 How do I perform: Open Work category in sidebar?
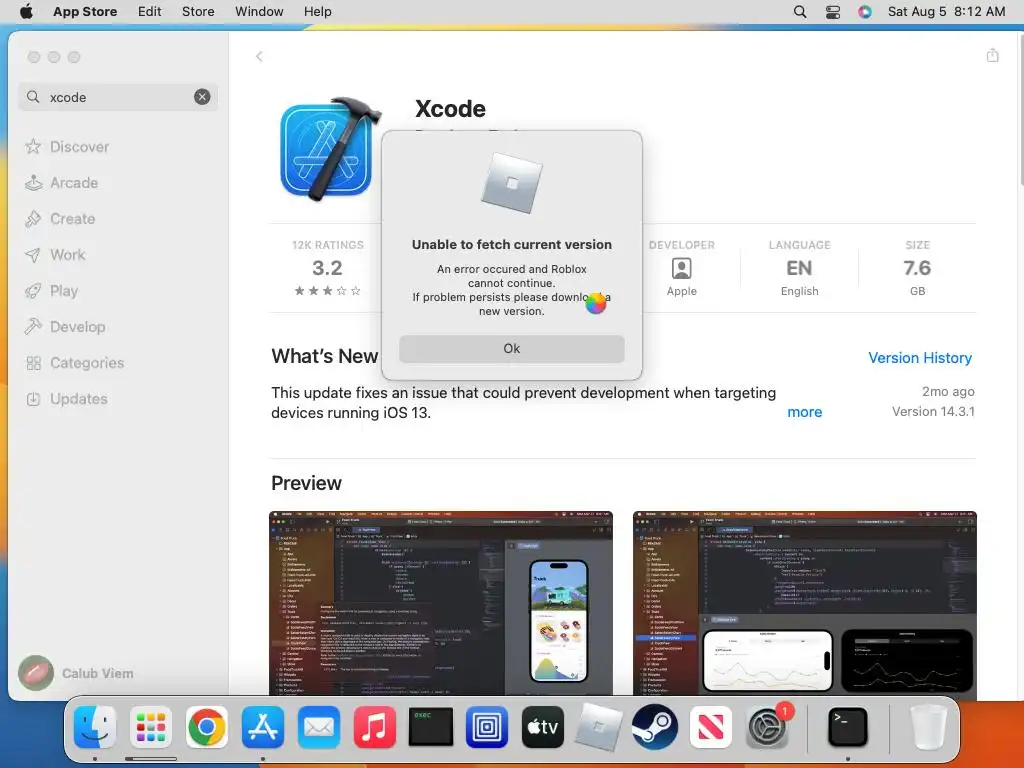click(56, 255)
